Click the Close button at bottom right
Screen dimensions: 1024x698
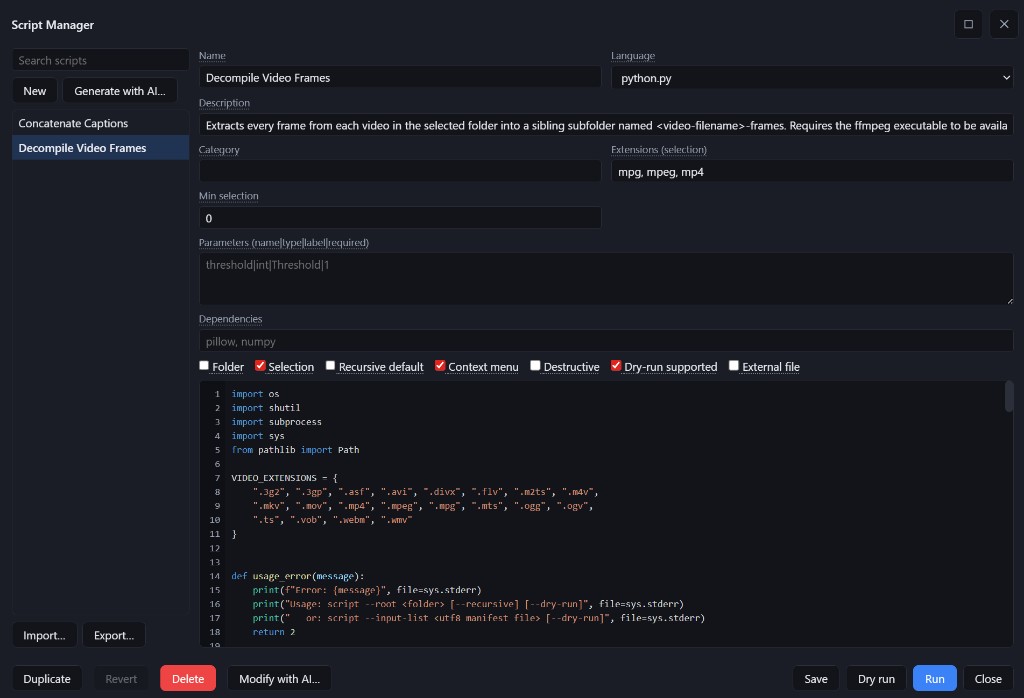(x=988, y=678)
